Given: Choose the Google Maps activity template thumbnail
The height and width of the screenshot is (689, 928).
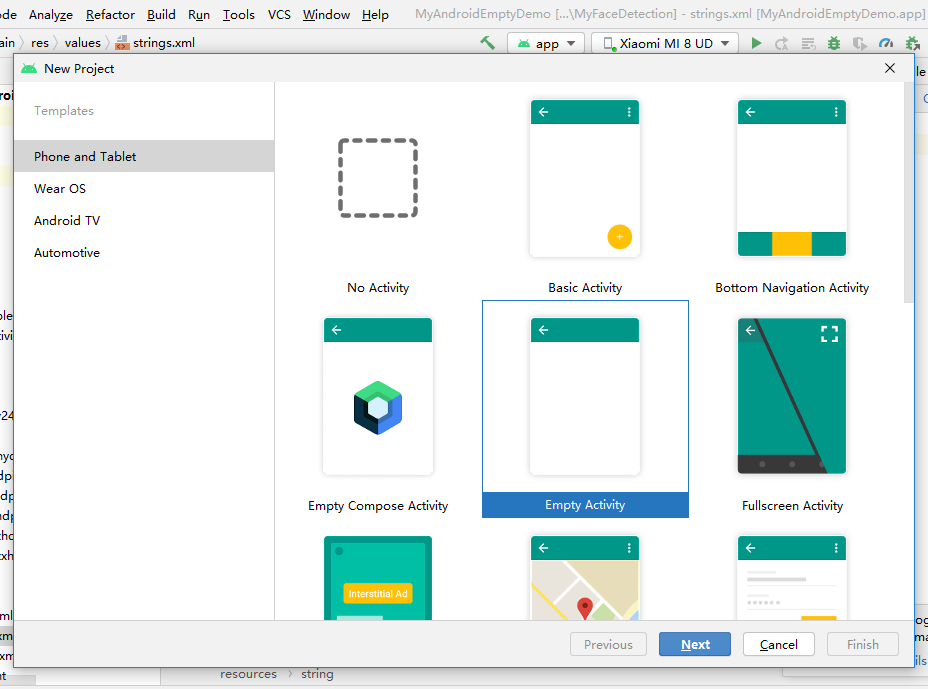Looking at the screenshot, I should pos(585,578).
